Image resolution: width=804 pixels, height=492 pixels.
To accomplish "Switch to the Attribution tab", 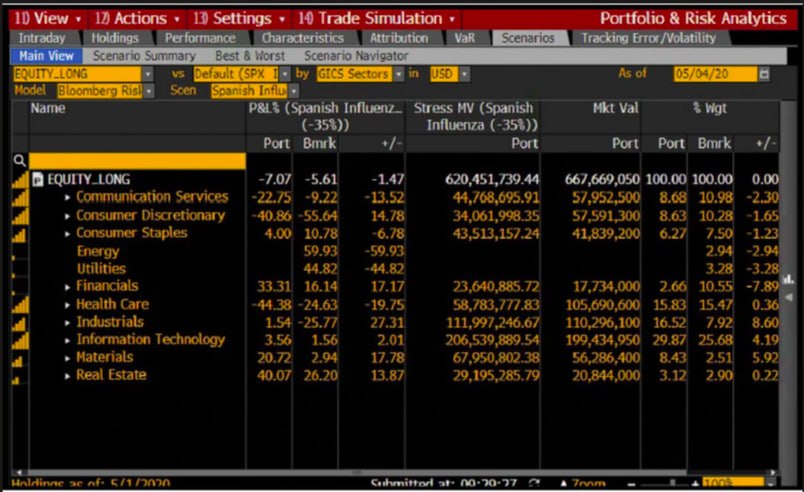I will point(399,38).
